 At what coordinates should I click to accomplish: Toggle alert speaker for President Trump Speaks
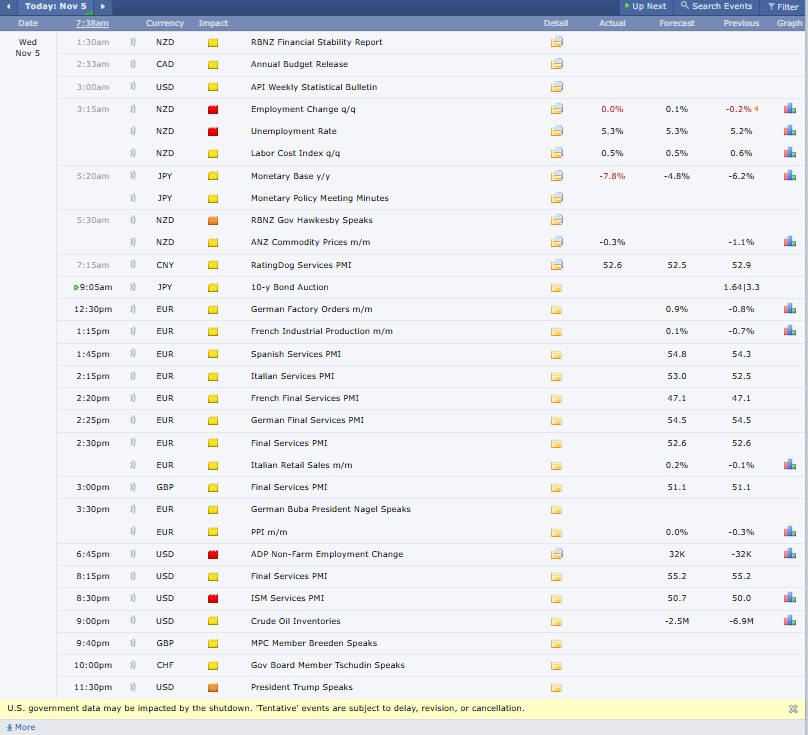[133, 687]
